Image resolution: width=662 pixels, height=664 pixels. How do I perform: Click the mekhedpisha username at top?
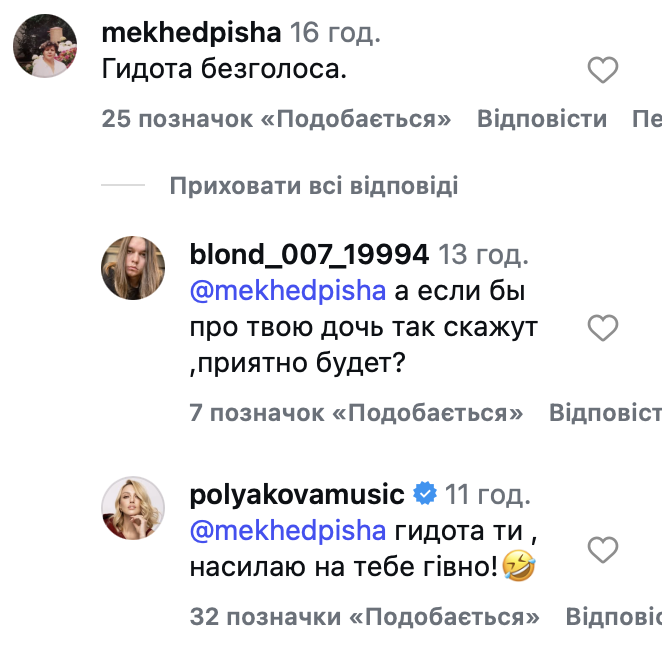(190, 33)
